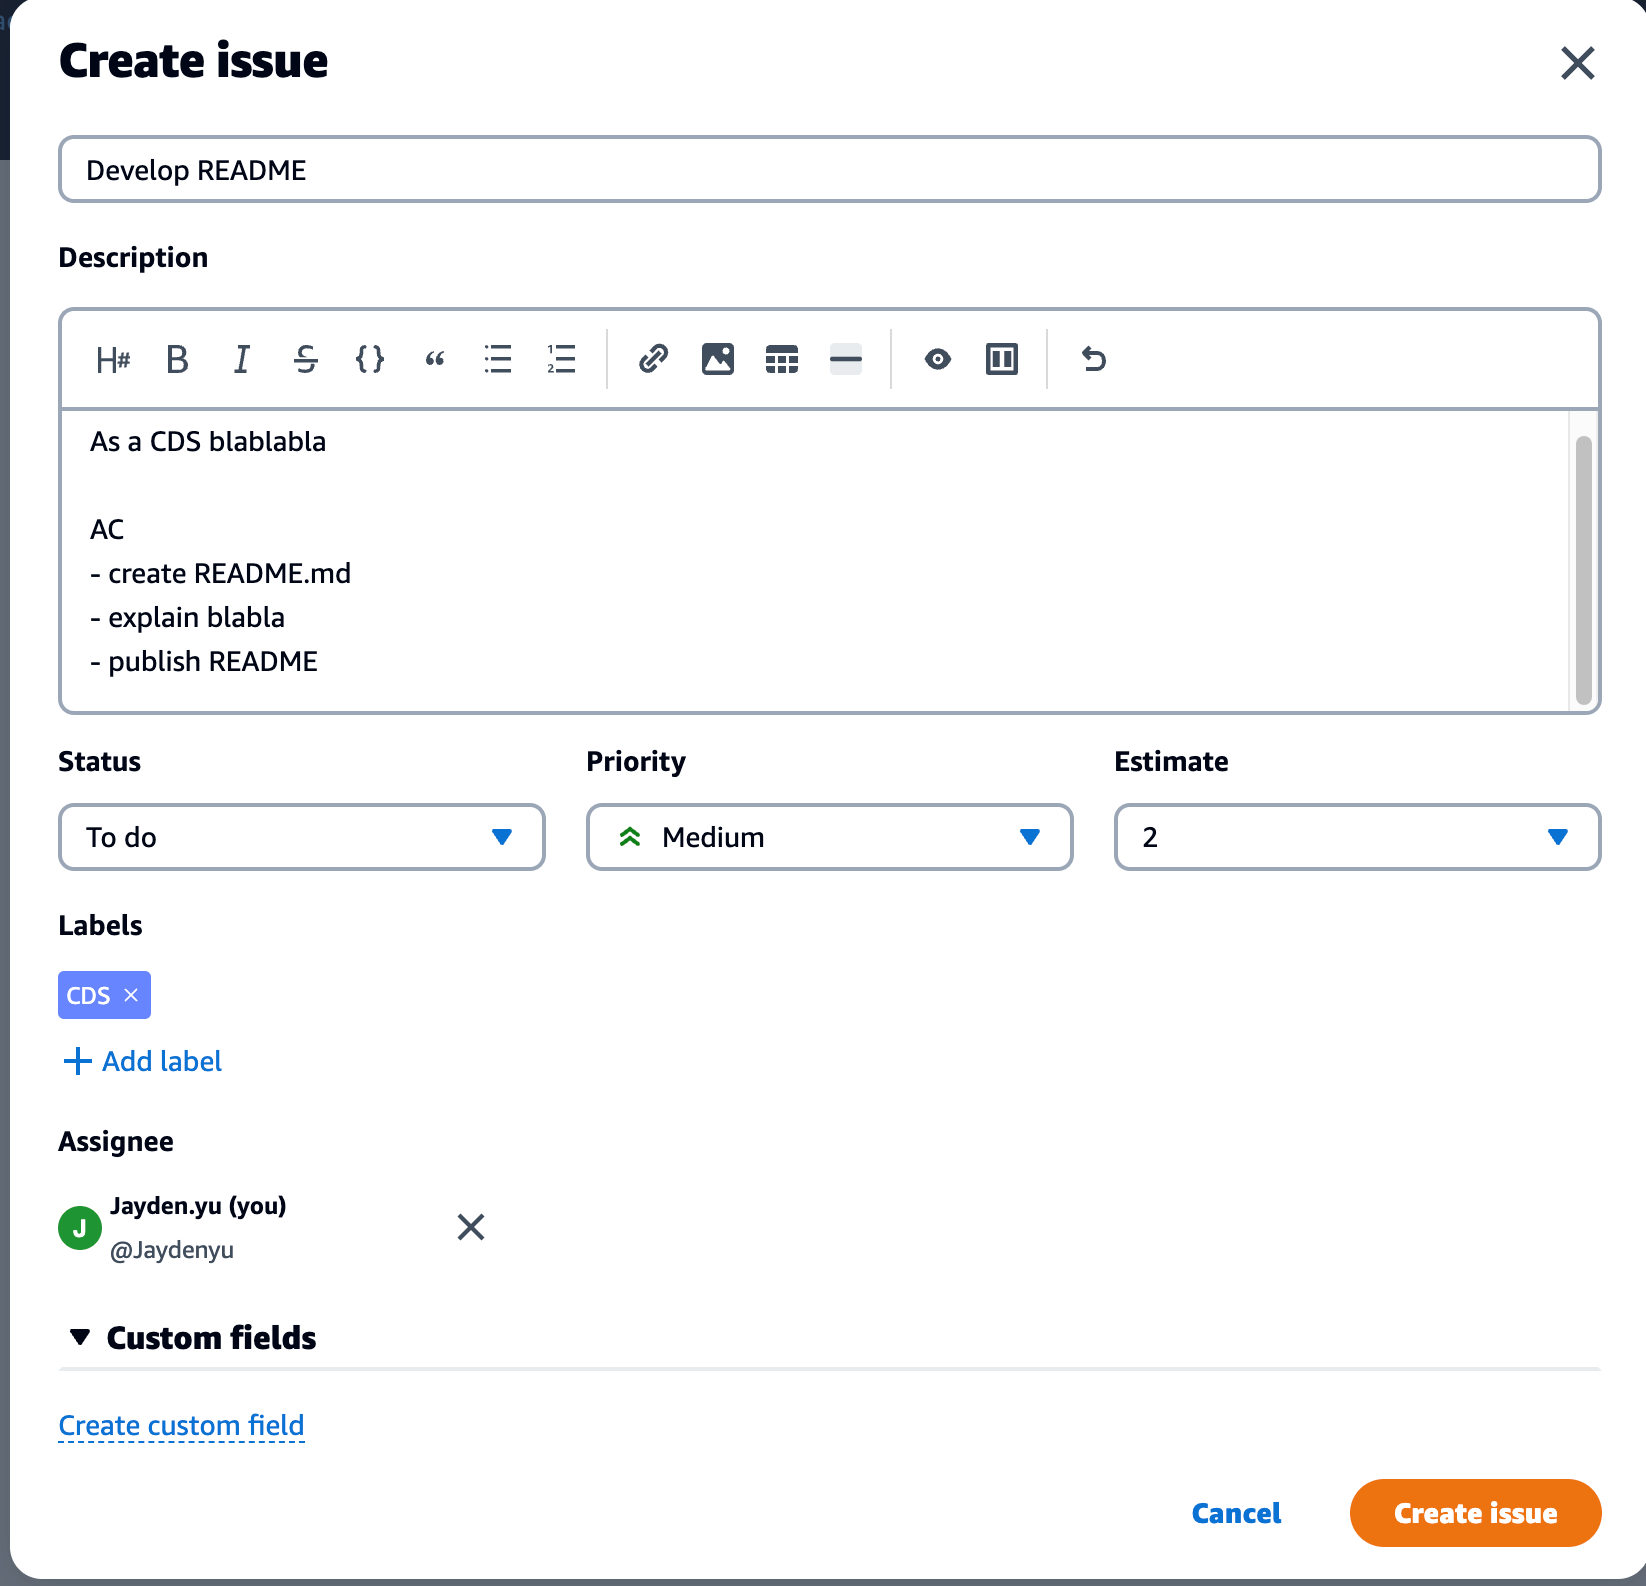
Task: Toggle preview with the eye icon
Action: [938, 359]
